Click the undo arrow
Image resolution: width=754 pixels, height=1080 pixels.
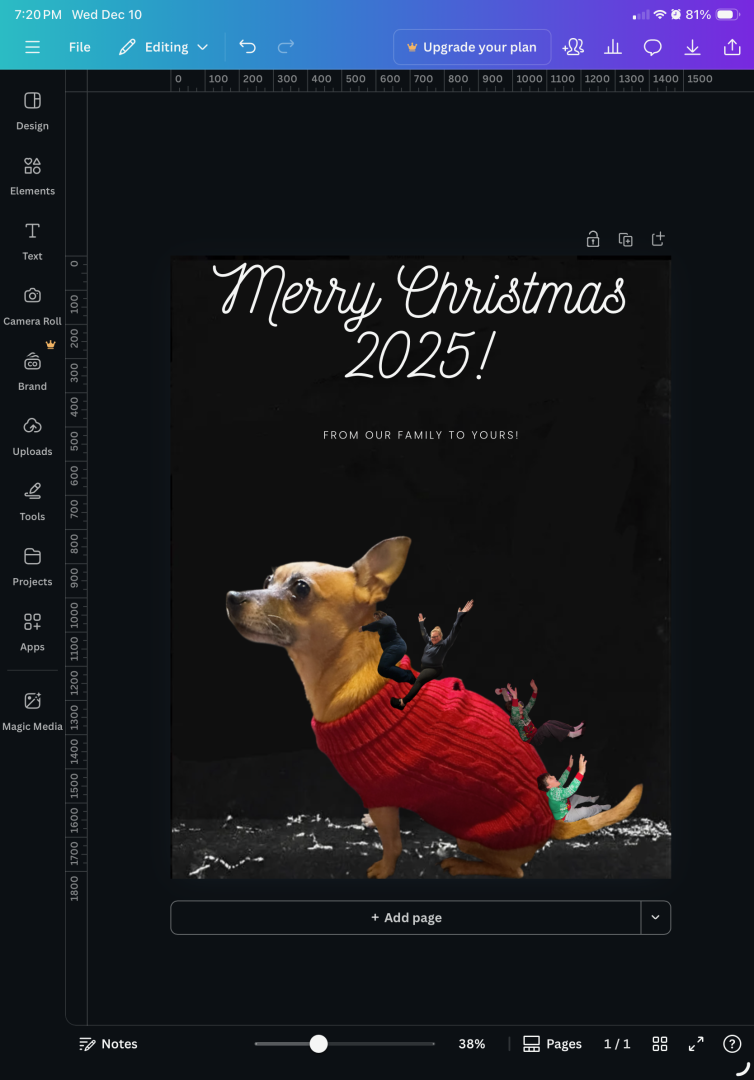247,47
